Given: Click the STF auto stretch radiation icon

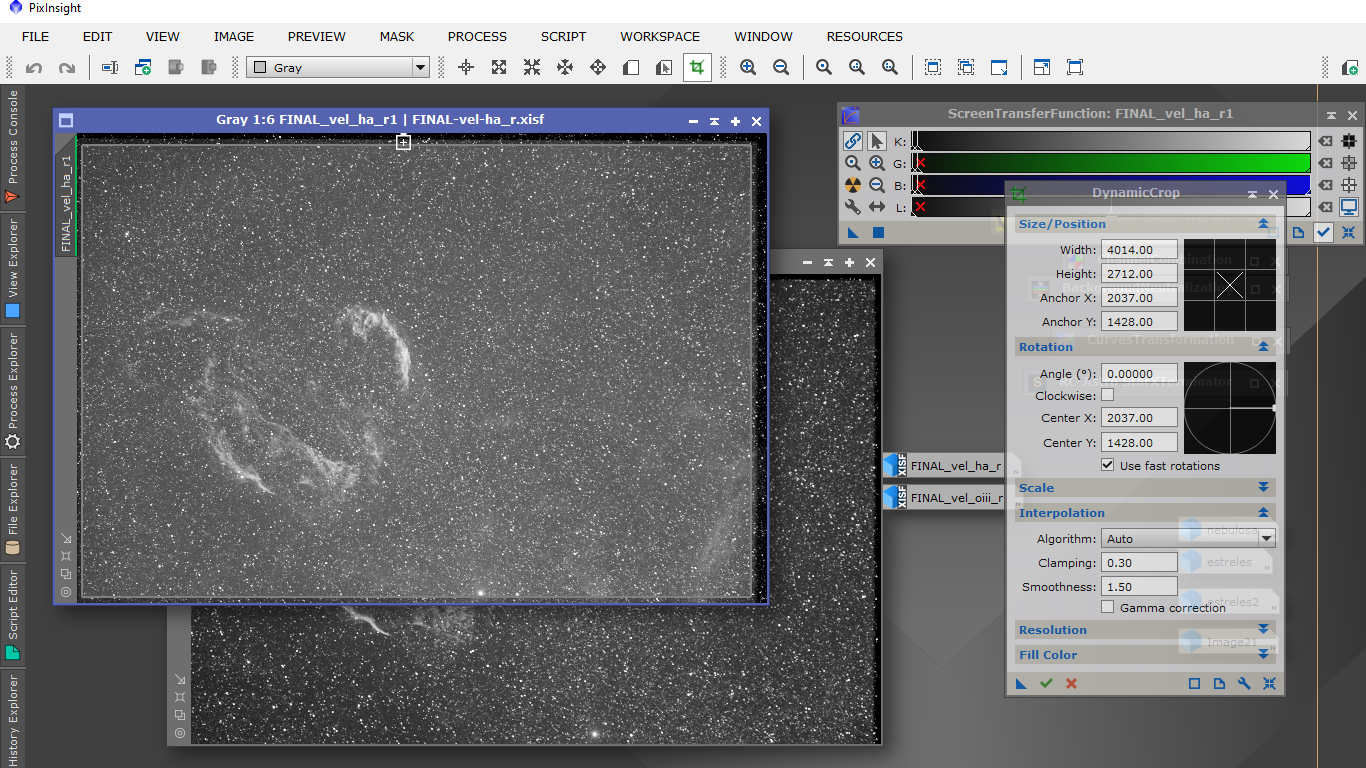Looking at the screenshot, I should coord(853,185).
